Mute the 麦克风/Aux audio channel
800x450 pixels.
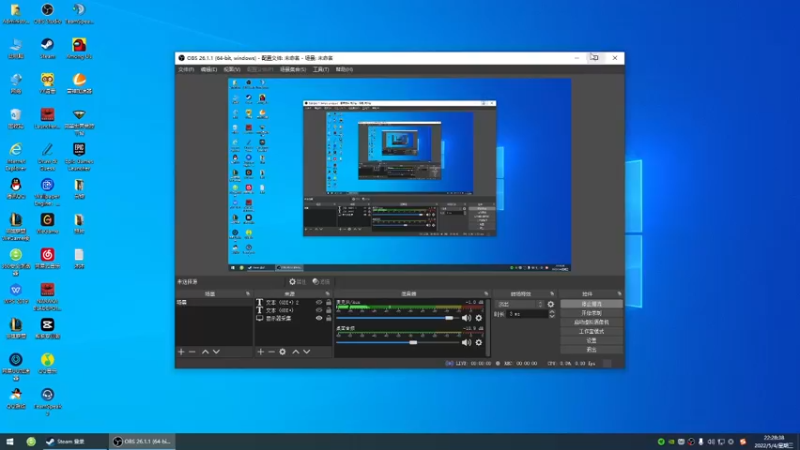coord(466,318)
